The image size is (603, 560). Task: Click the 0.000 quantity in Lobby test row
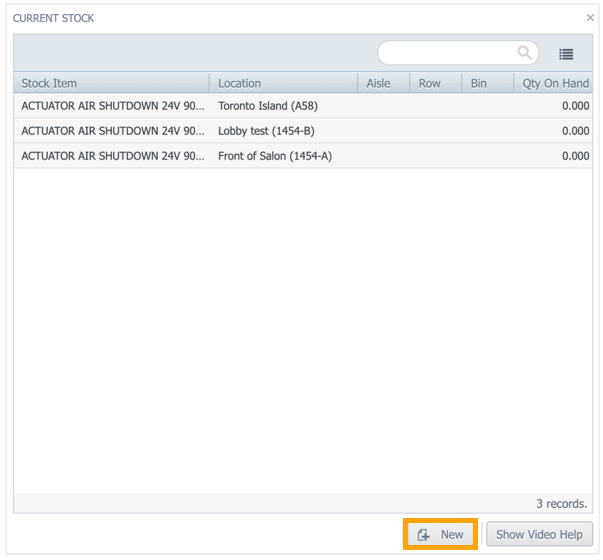pyautogui.click(x=575, y=131)
